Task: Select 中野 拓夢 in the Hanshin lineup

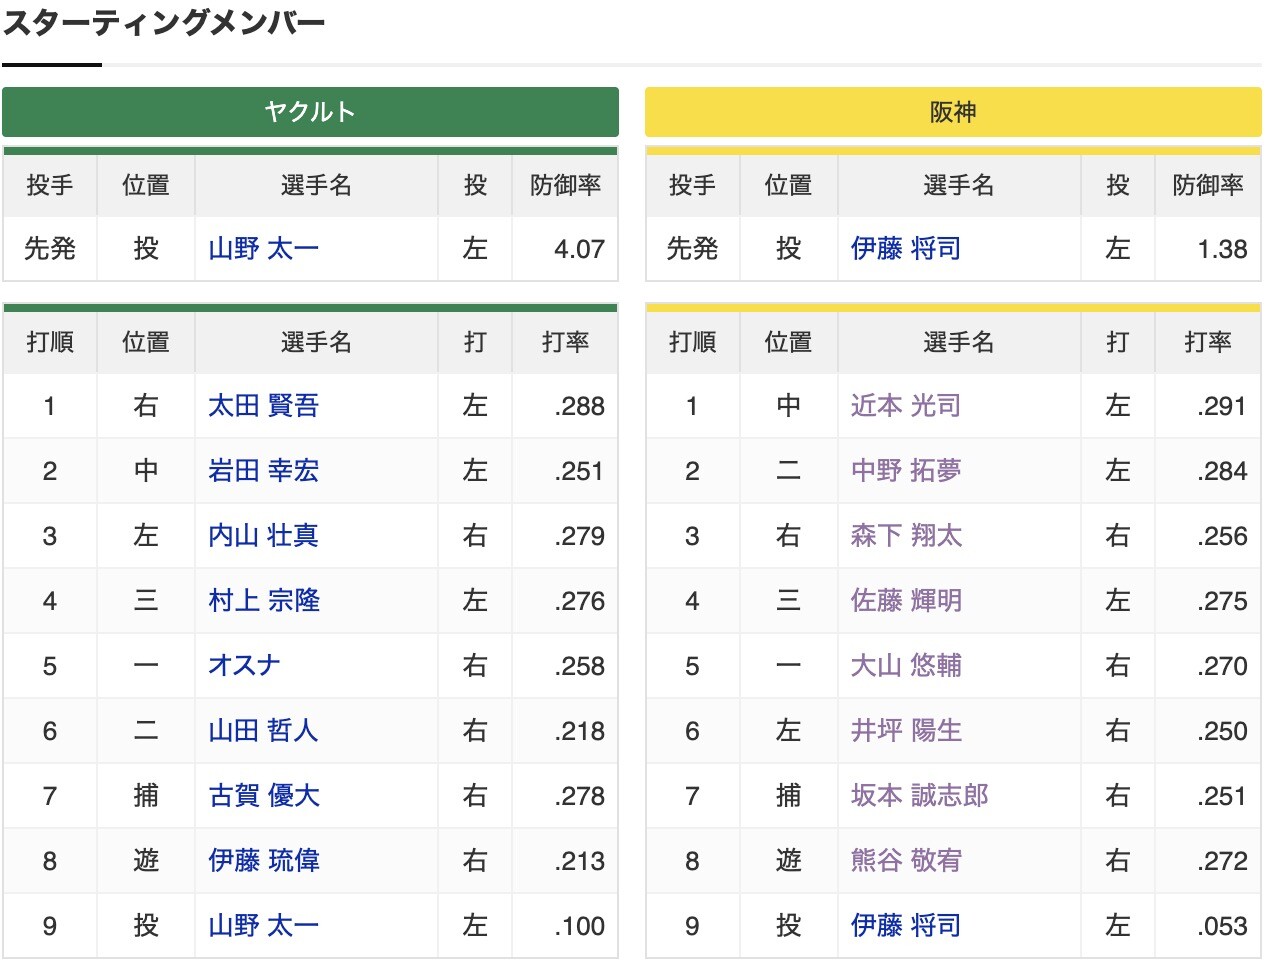Action: pos(903,471)
